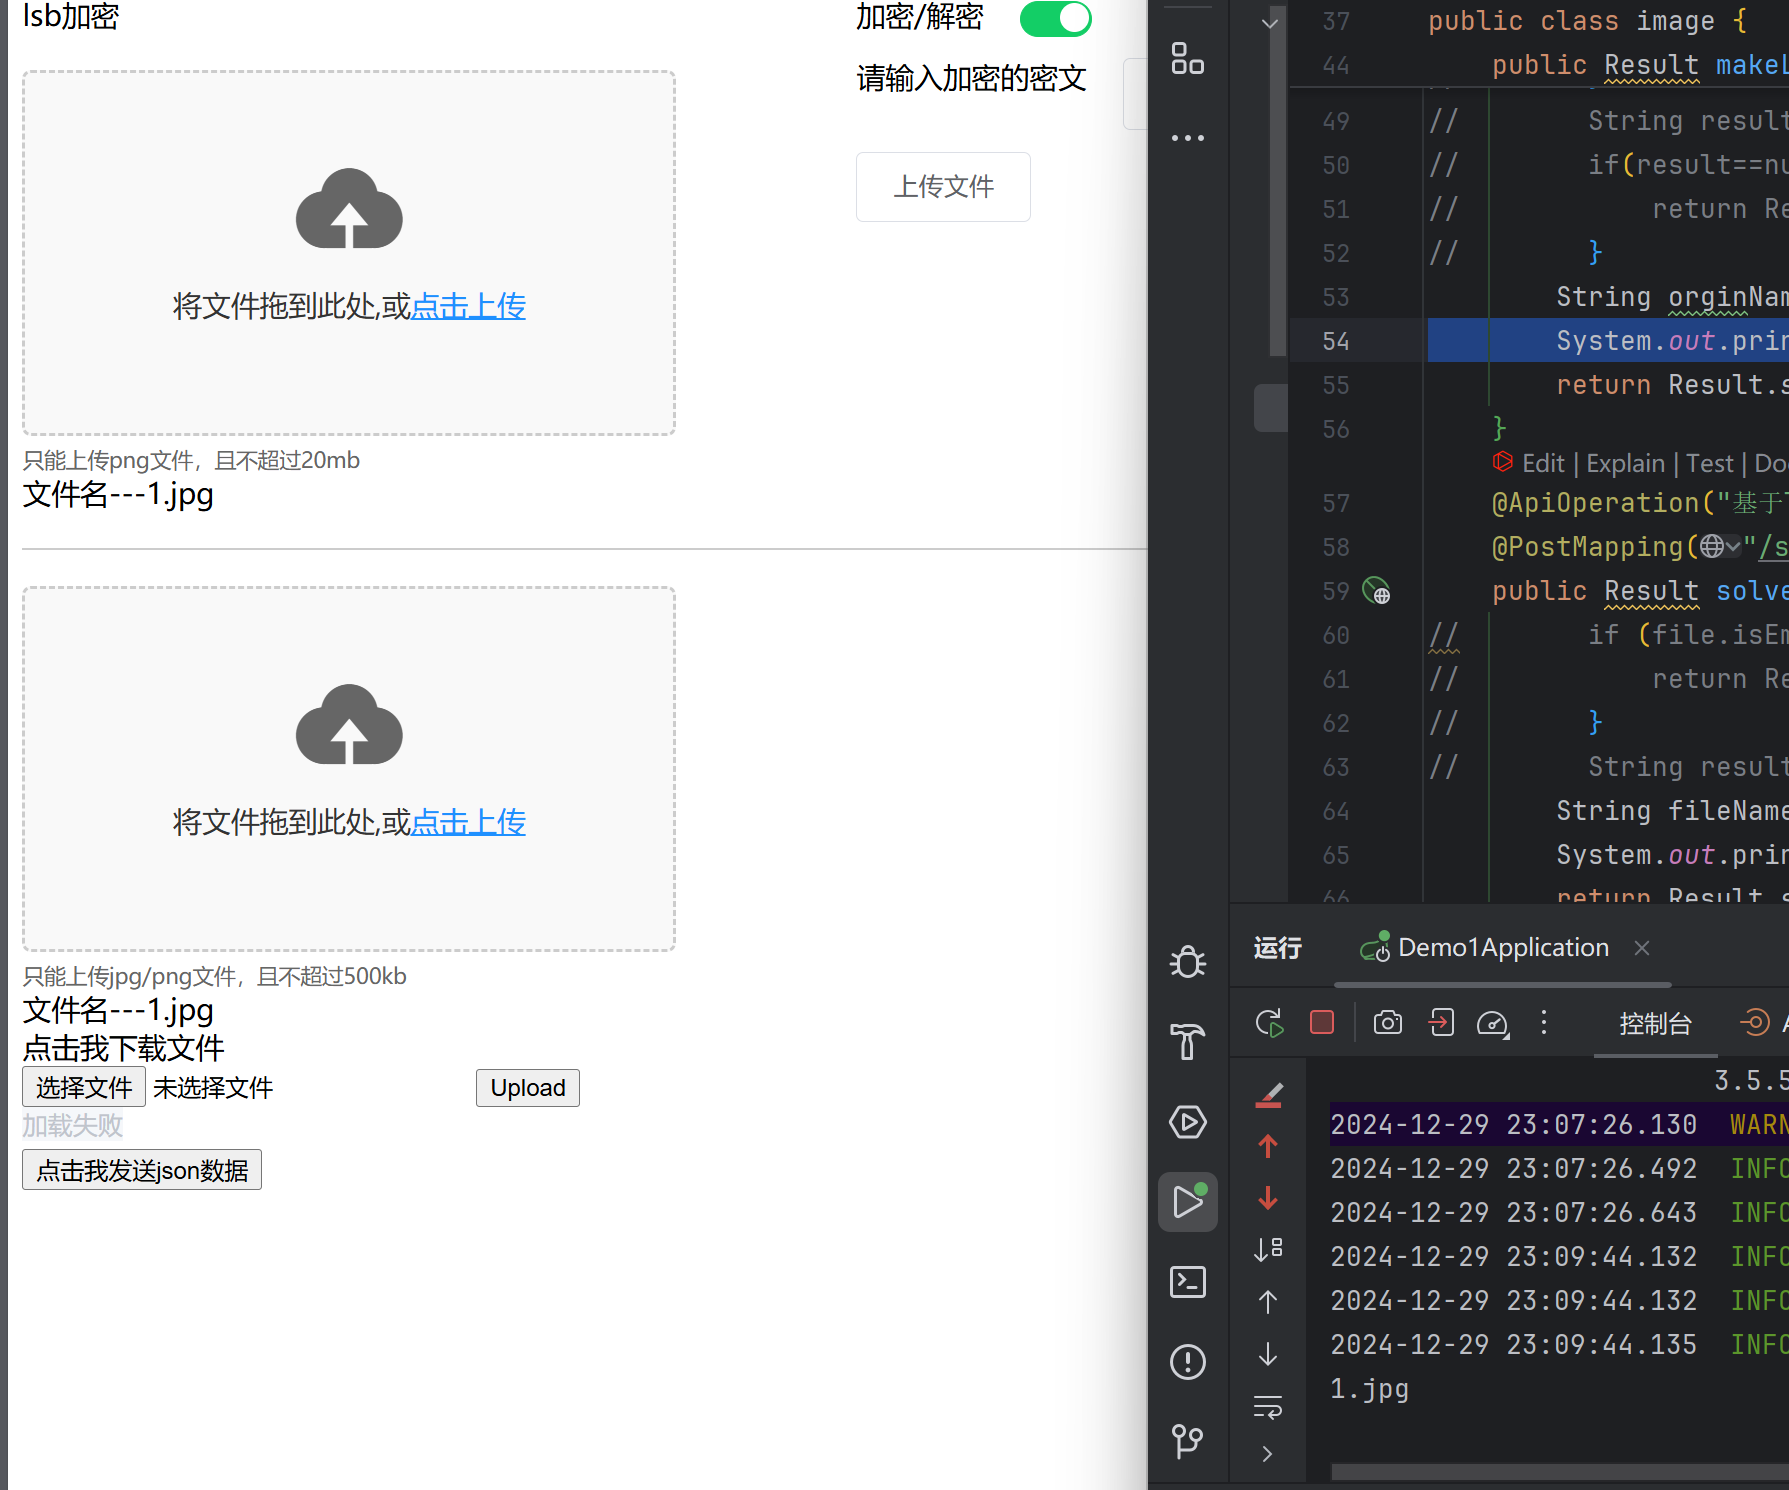Open the More tool windows ellipsis in IDE
1789x1490 pixels.
point(1188,138)
